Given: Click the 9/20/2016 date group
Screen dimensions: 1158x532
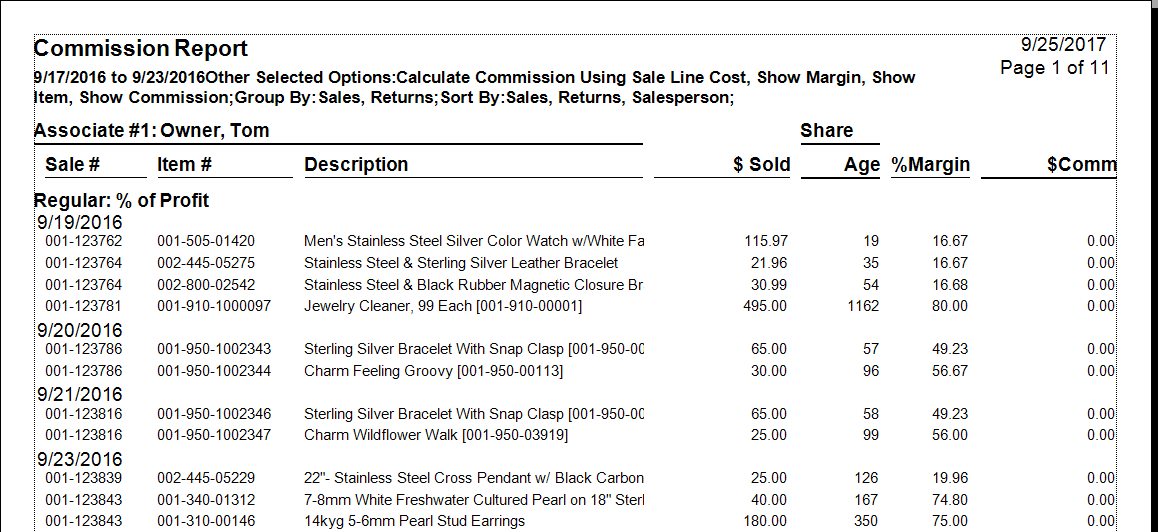Looking at the screenshot, I should tap(79, 330).
